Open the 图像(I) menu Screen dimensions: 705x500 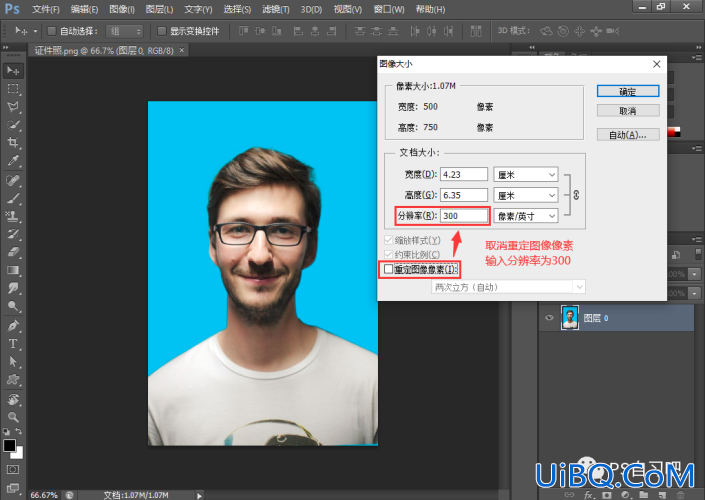122,9
